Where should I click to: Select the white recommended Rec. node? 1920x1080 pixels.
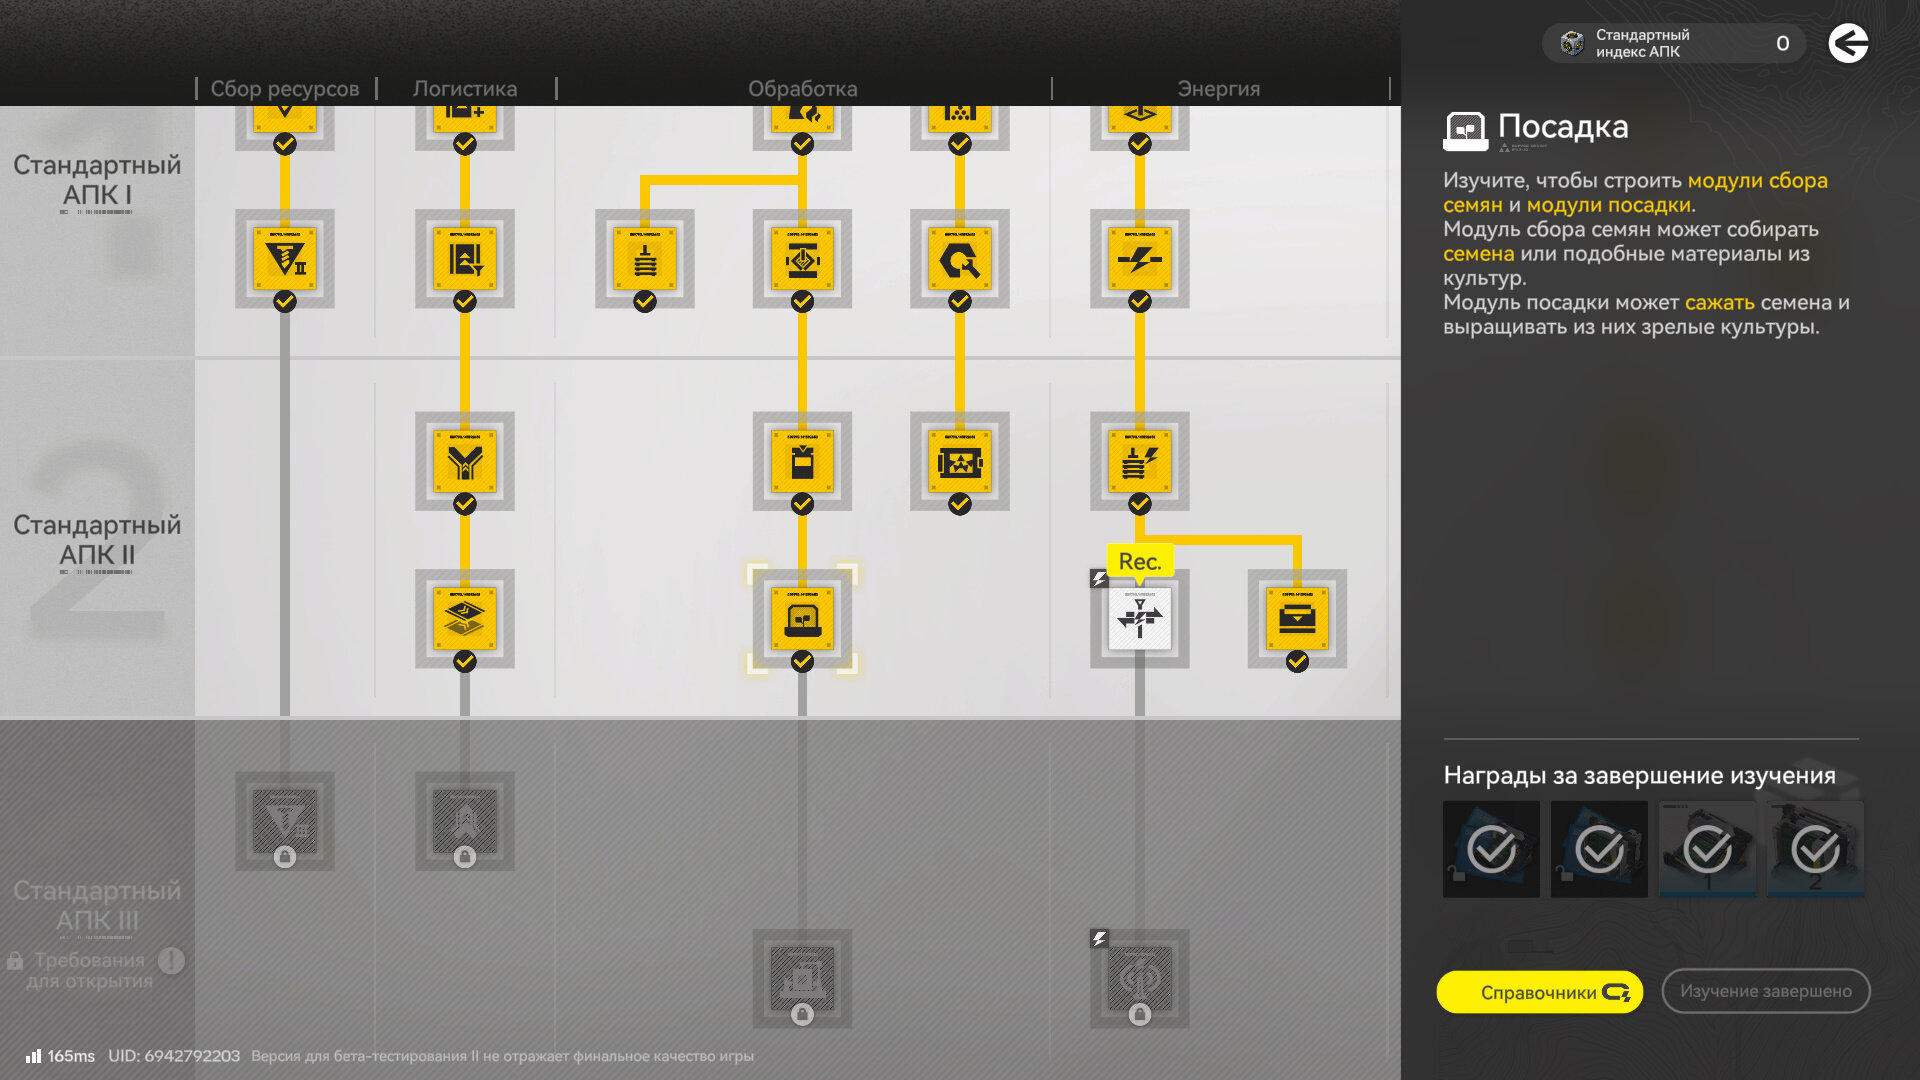pos(1140,619)
